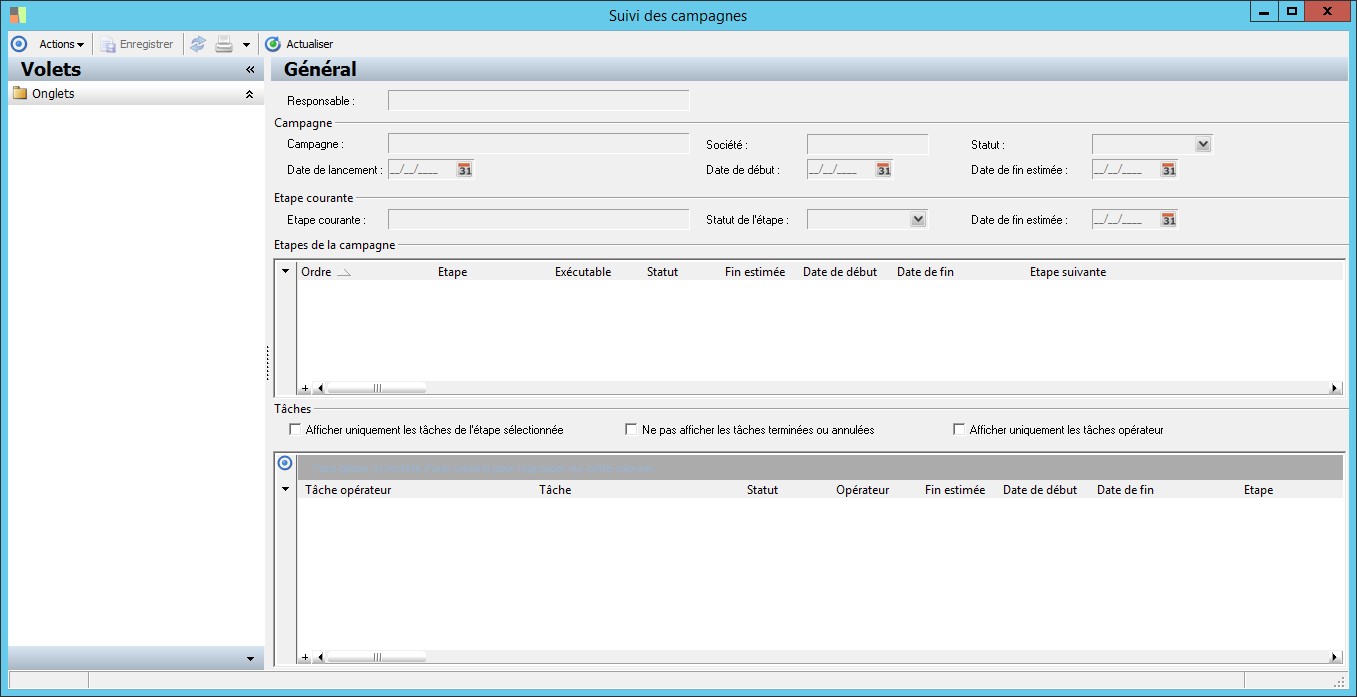
Task: Click the blue target icon above Tâches grid
Action: click(x=285, y=463)
